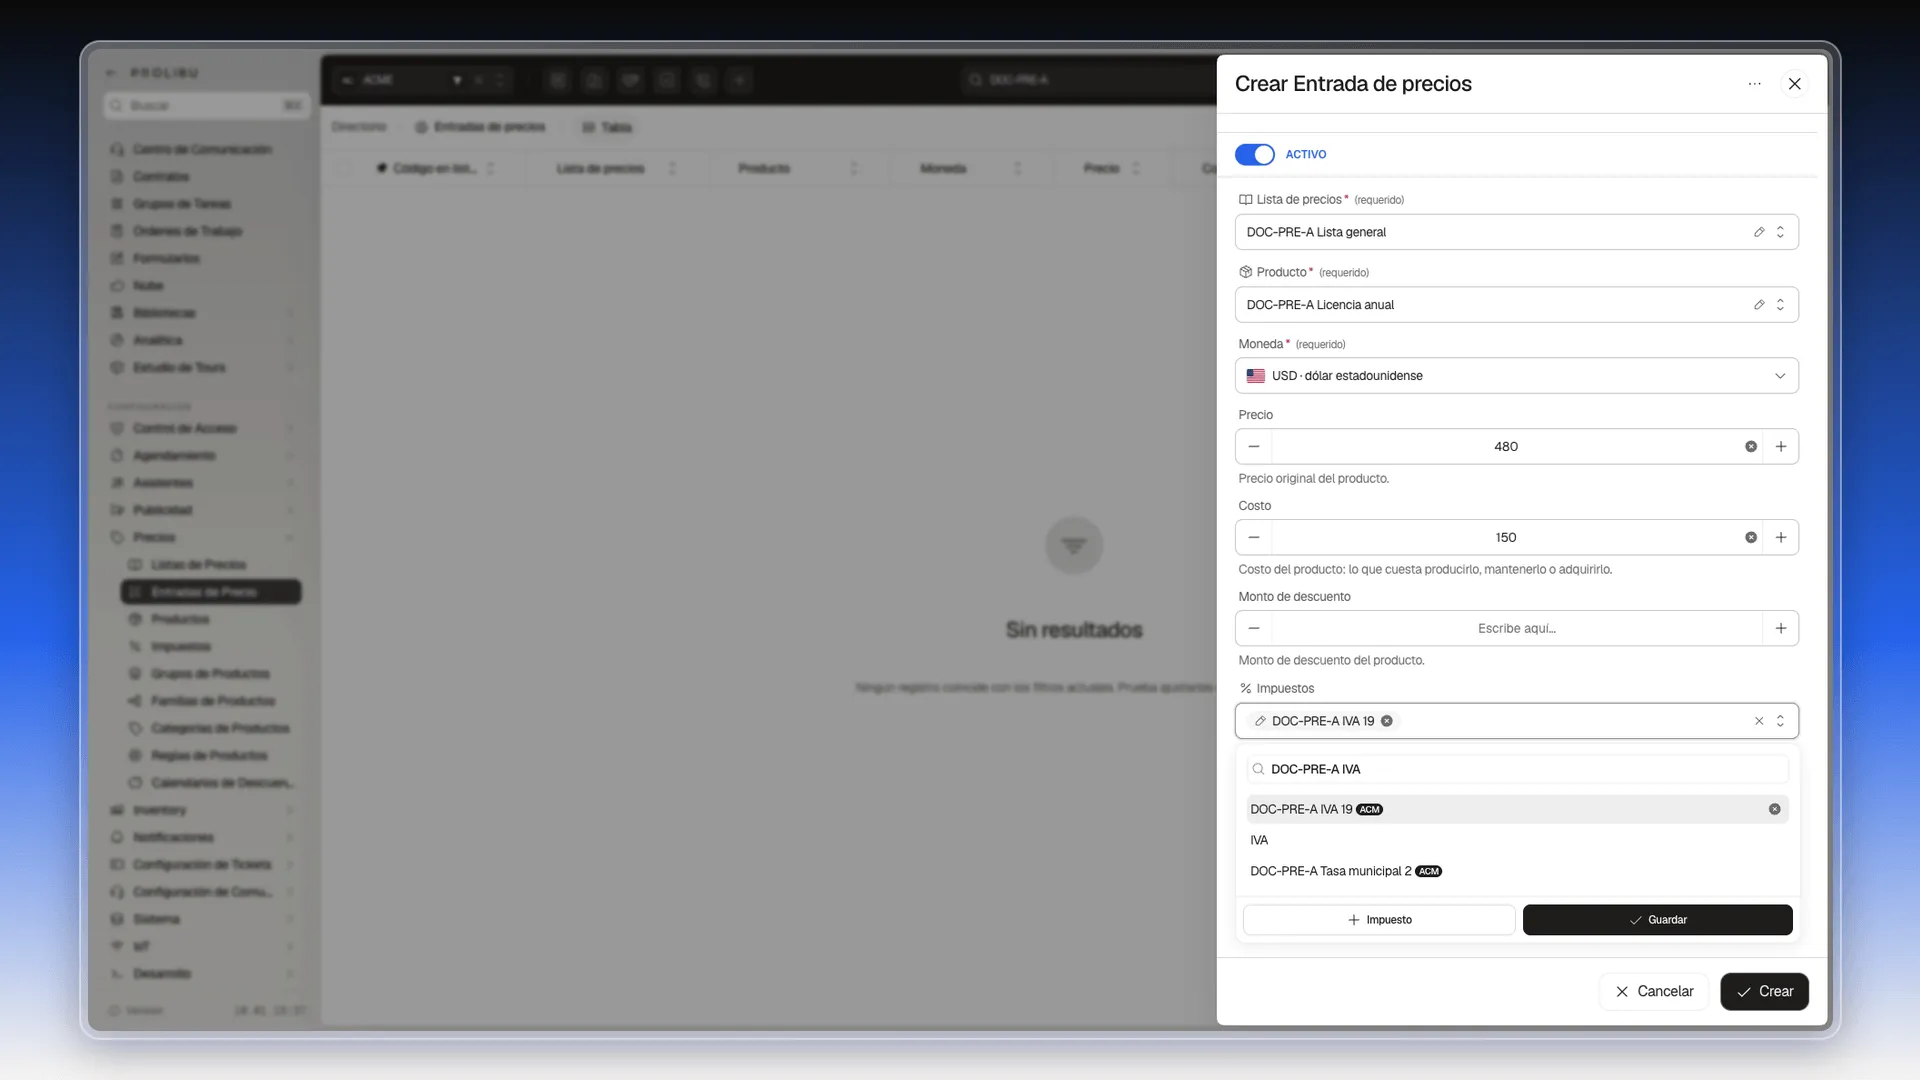Image resolution: width=1920 pixels, height=1080 pixels.
Task: Click the Cancelar button
Action: 1654,992
